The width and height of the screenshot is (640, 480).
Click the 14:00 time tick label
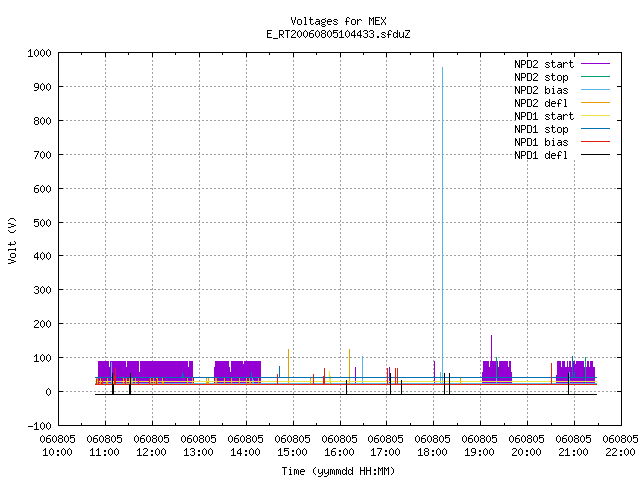(x=245, y=452)
